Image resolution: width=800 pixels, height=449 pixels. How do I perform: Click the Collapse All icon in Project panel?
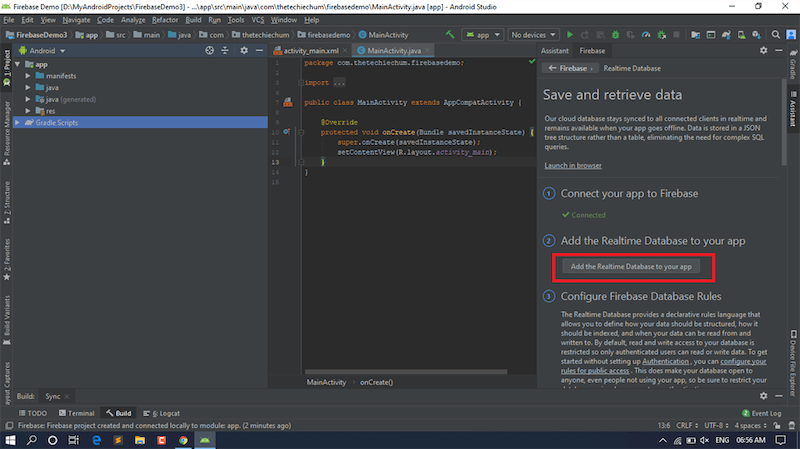[x=224, y=50]
